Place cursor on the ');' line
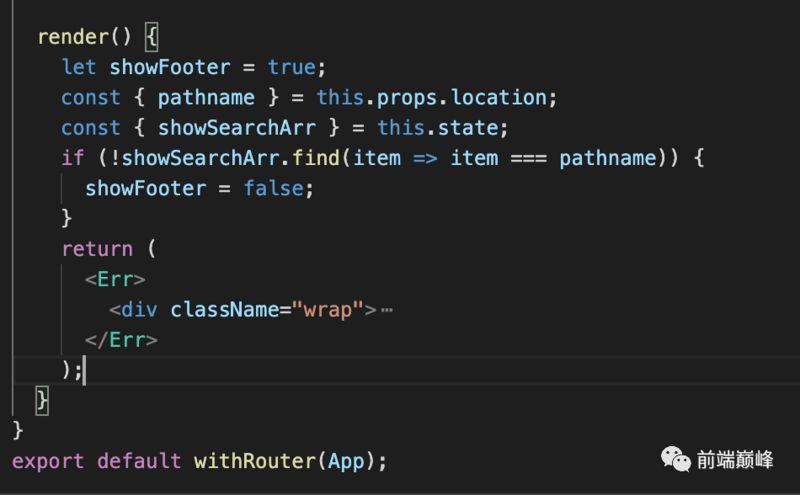Image resolution: width=800 pixels, height=495 pixels. click(407, 370)
